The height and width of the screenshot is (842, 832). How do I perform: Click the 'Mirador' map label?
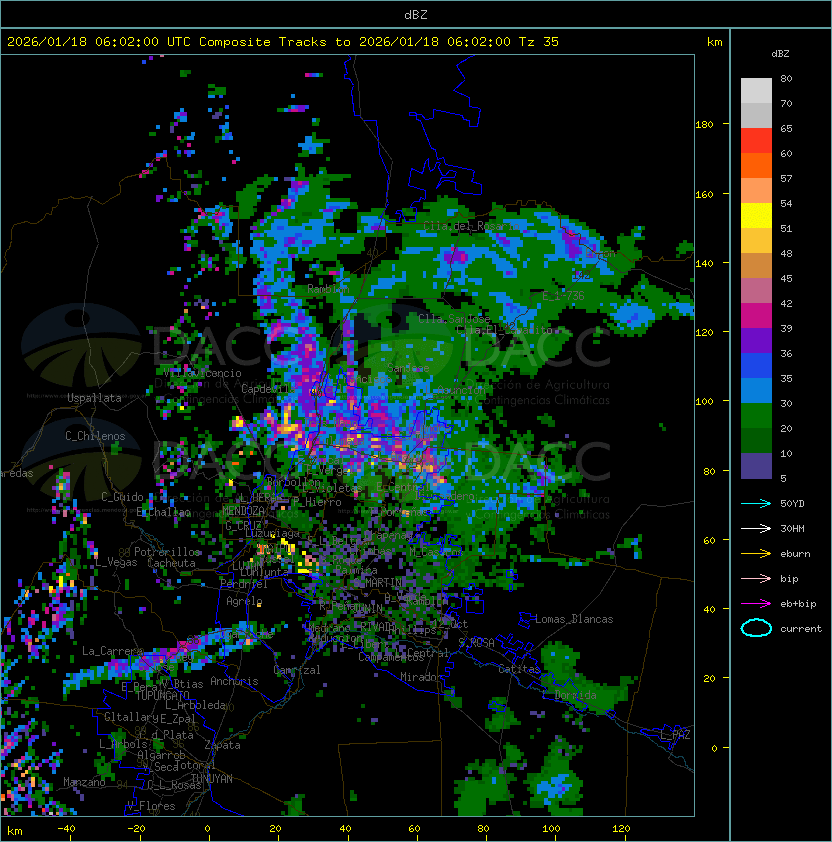(422, 677)
